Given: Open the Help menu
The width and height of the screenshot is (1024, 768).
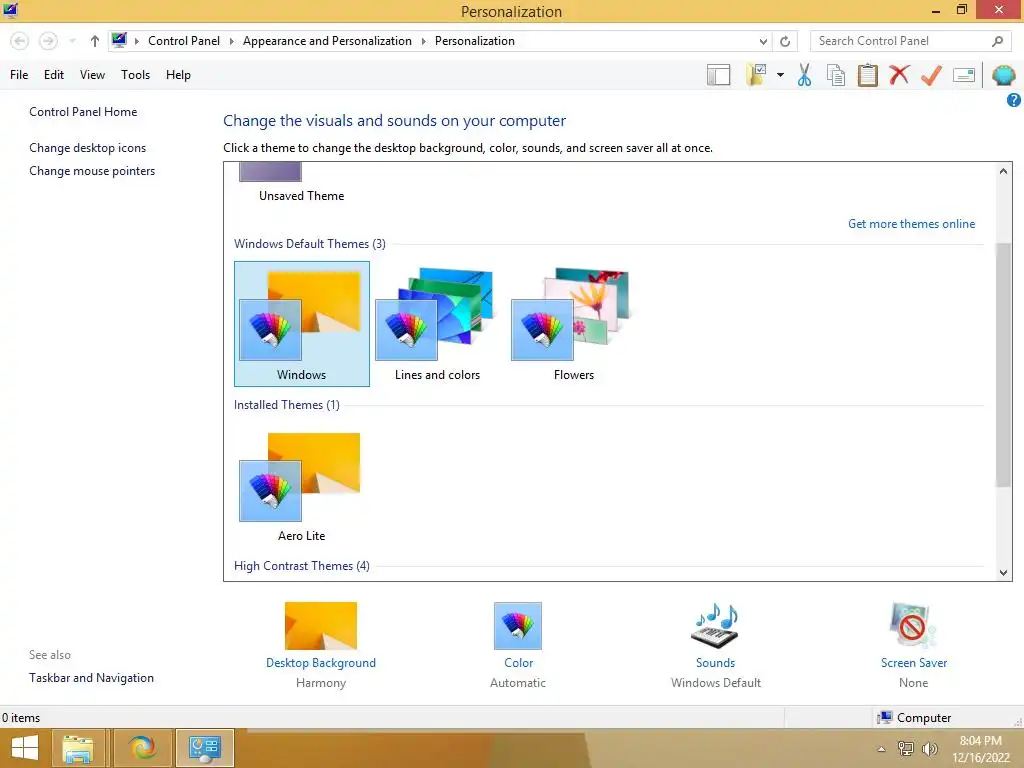Looking at the screenshot, I should (x=178, y=75).
